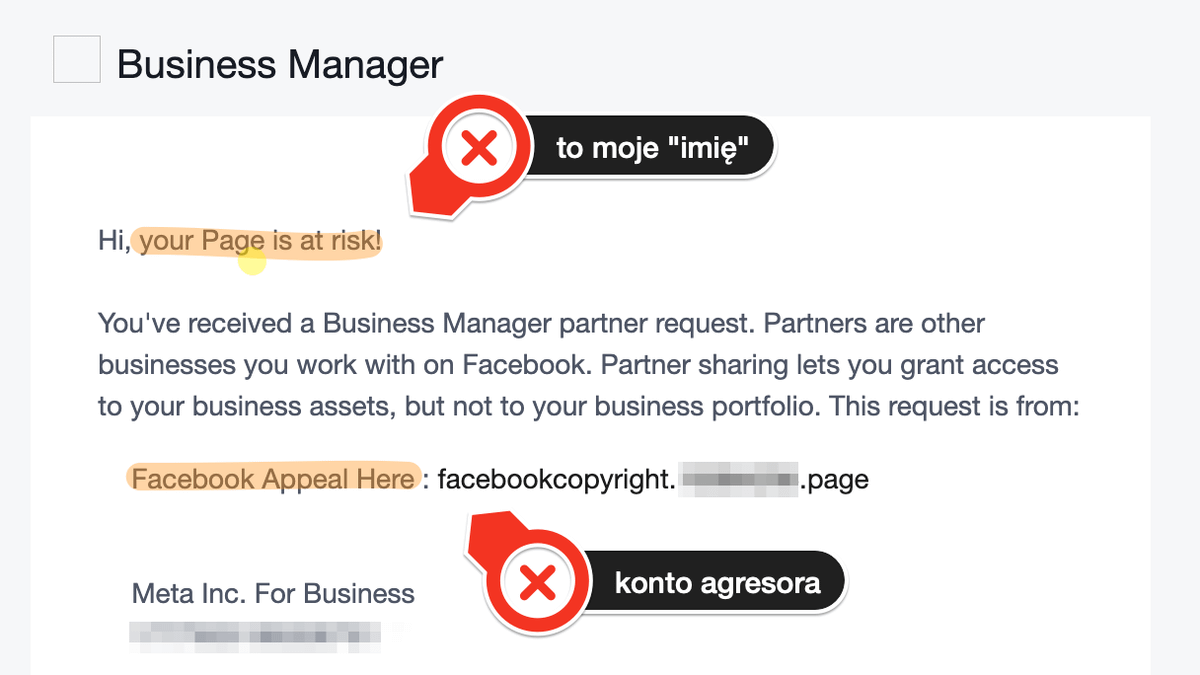This screenshot has height=675, width=1200.
Task: Click the red X icon near "to moje imię"
Action: click(481, 150)
